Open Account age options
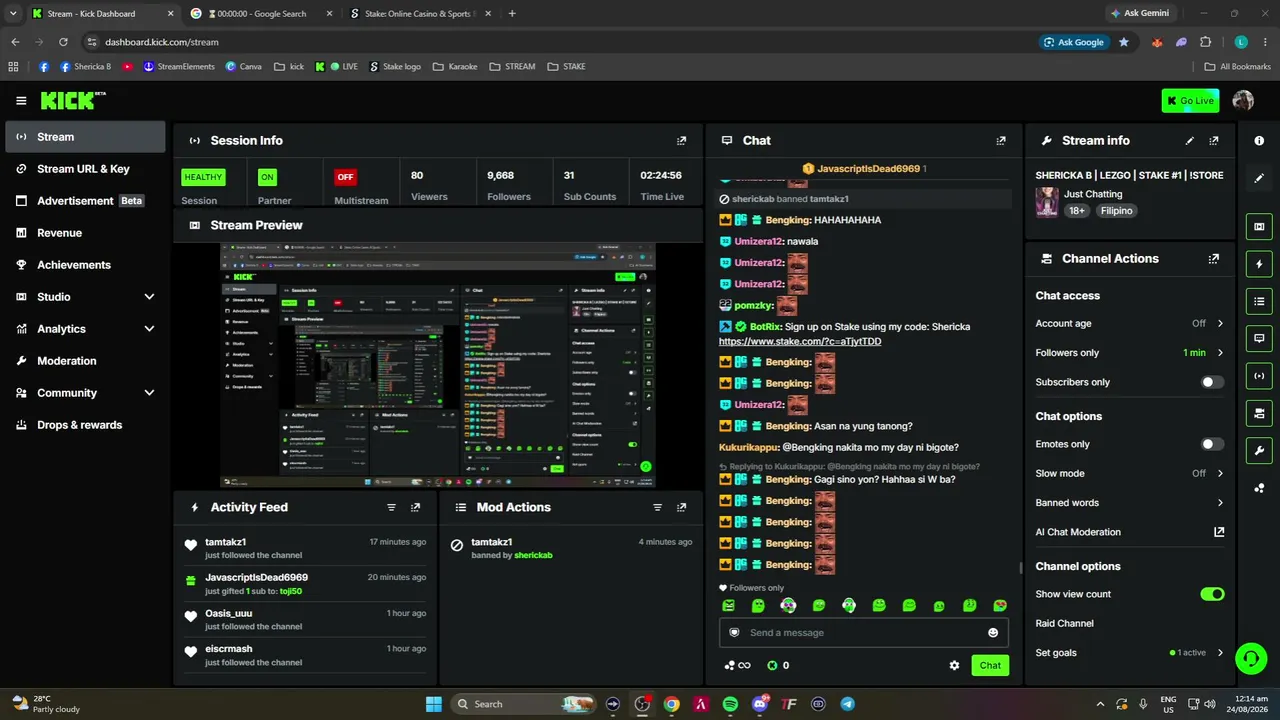 [x=1130, y=324]
